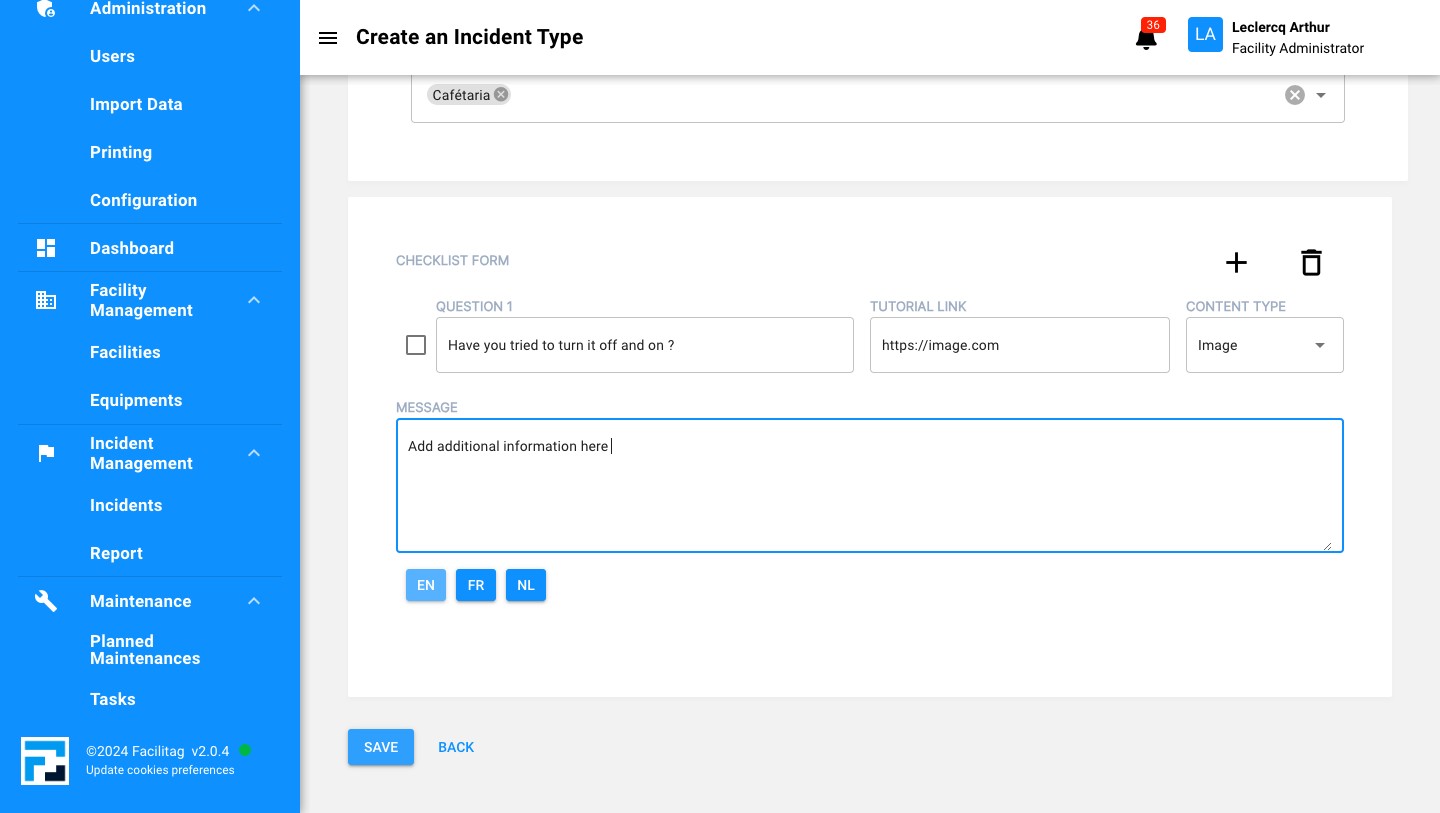Screen dimensions: 1440x813
Task: Click the plus icon to add a checklist question
Action: click(x=1236, y=262)
